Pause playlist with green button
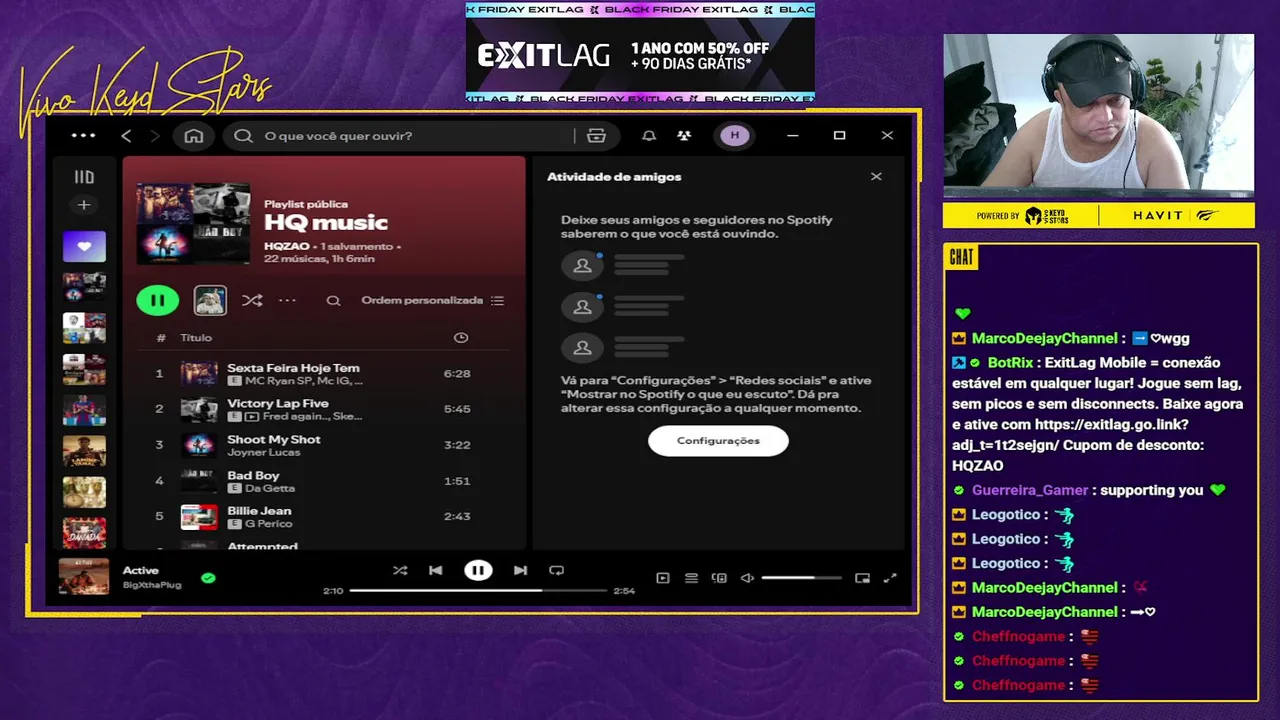1280x720 pixels. tap(157, 300)
